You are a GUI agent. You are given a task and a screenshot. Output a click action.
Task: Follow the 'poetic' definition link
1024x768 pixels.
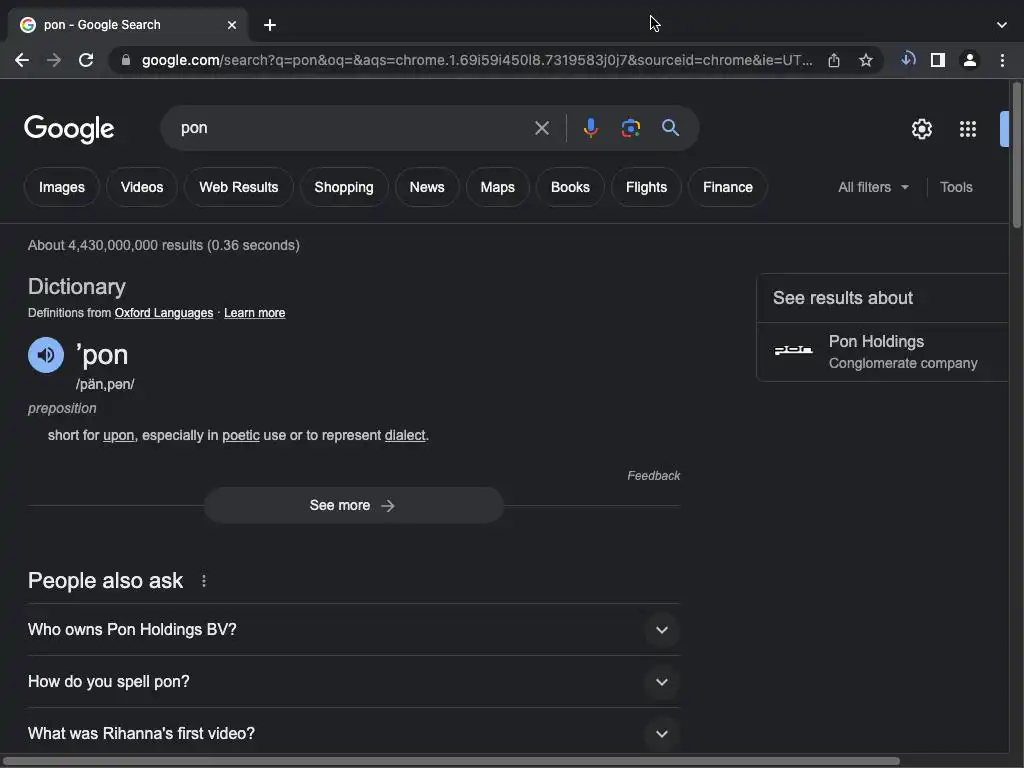pyautogui.click(x=241, y=436)
